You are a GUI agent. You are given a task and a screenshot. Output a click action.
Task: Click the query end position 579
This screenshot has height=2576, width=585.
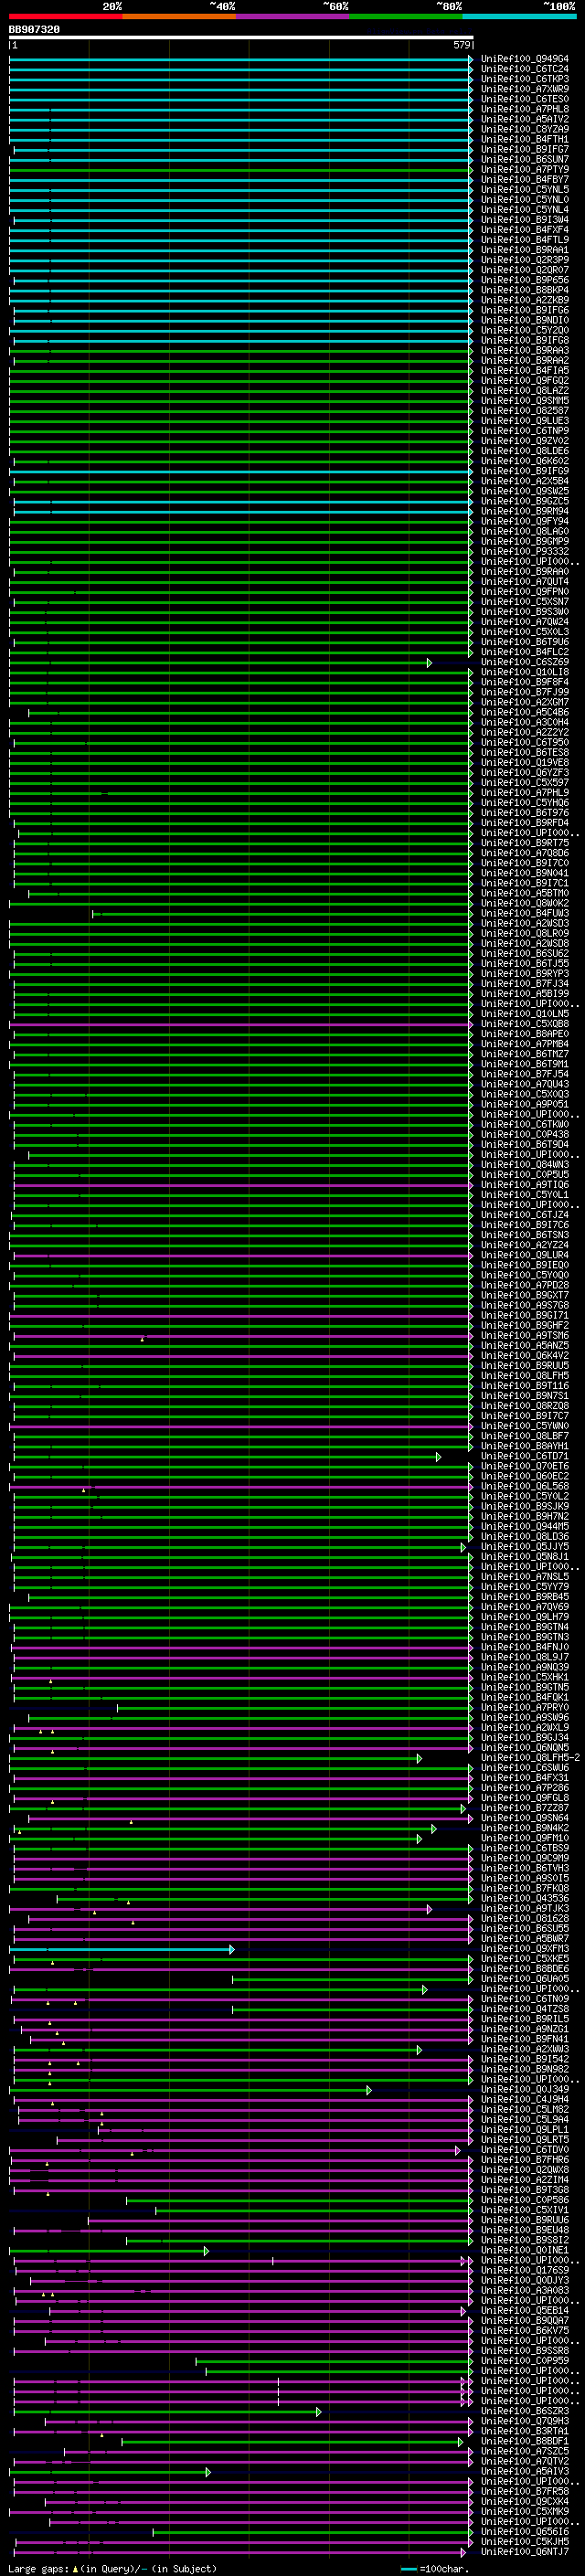[462, 45]
